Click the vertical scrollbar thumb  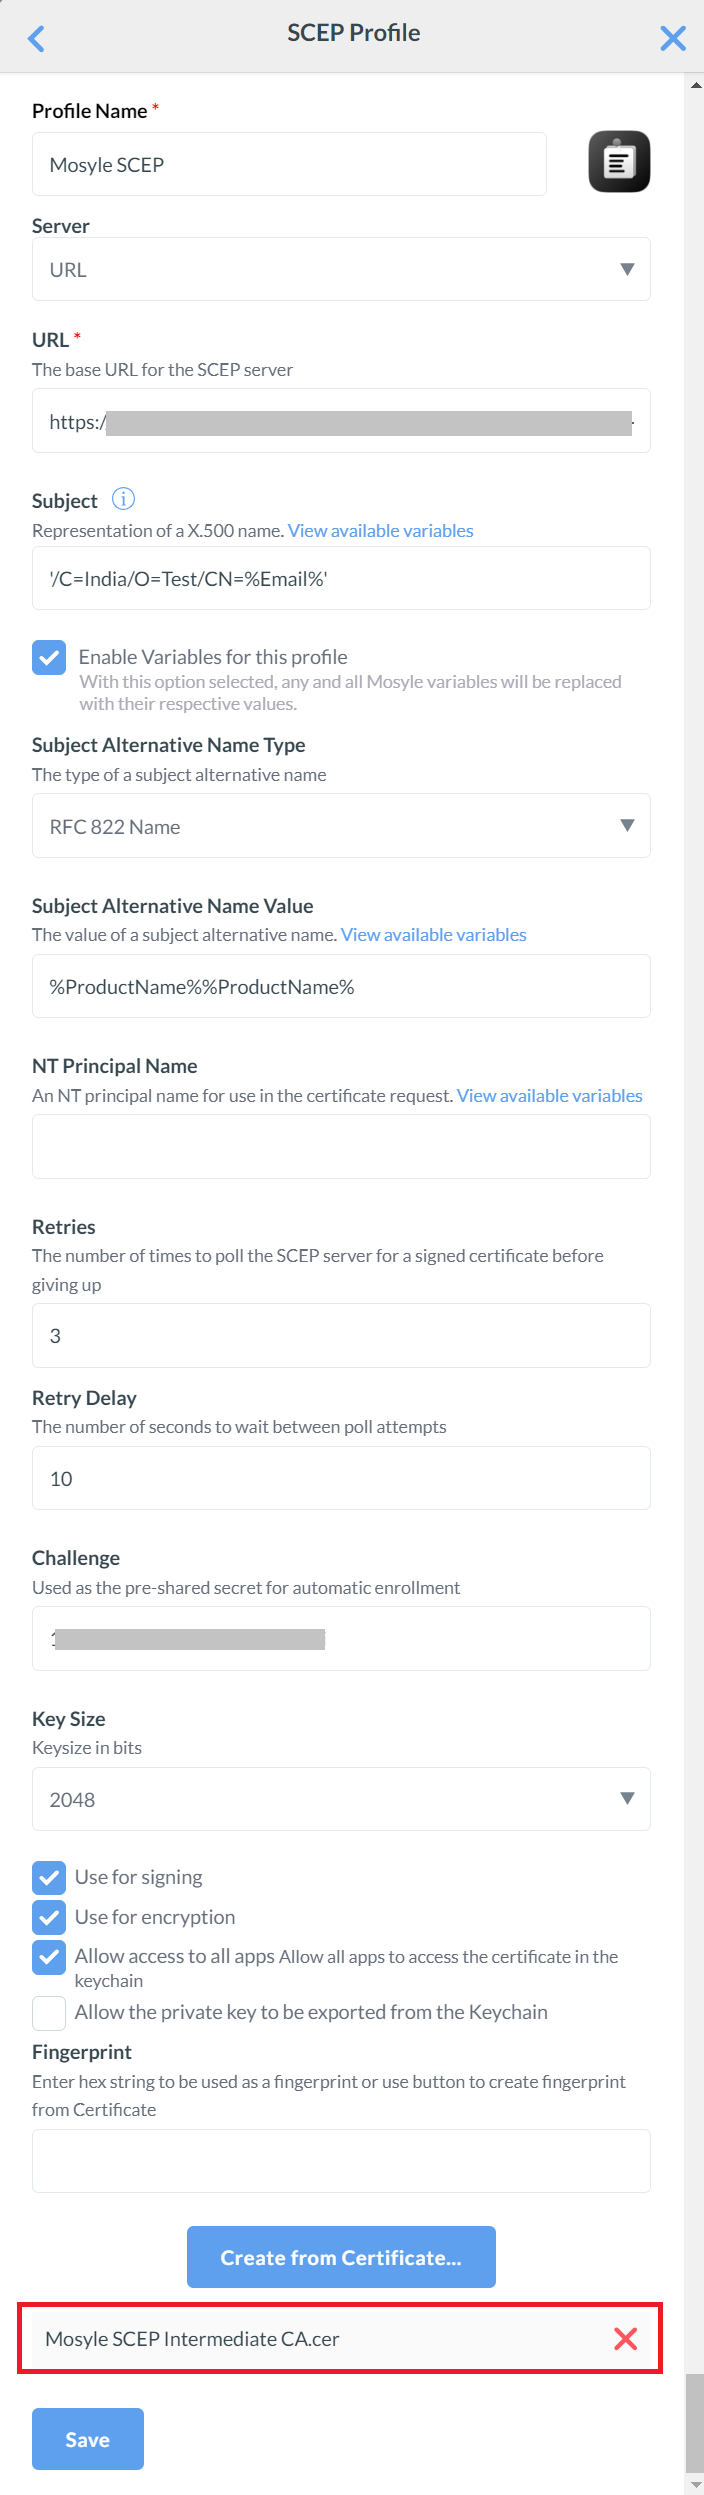click(x=695, y=2422)
